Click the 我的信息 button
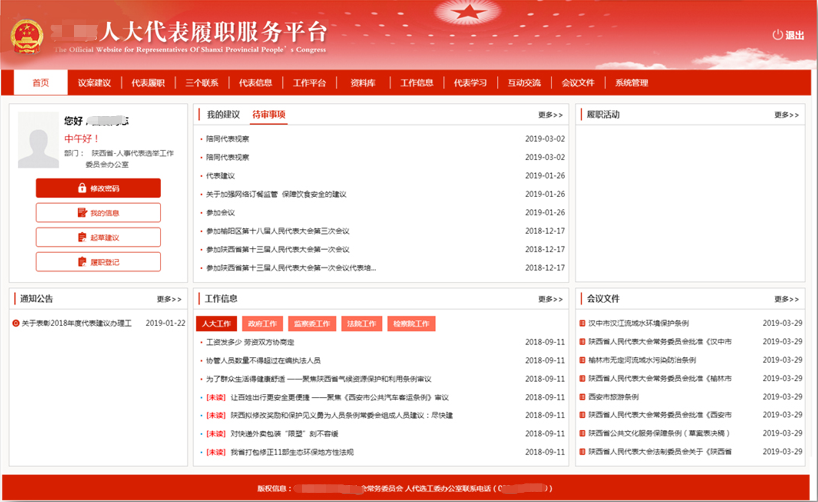The height and width of the screenshot is (502, 818). (98, 212)
